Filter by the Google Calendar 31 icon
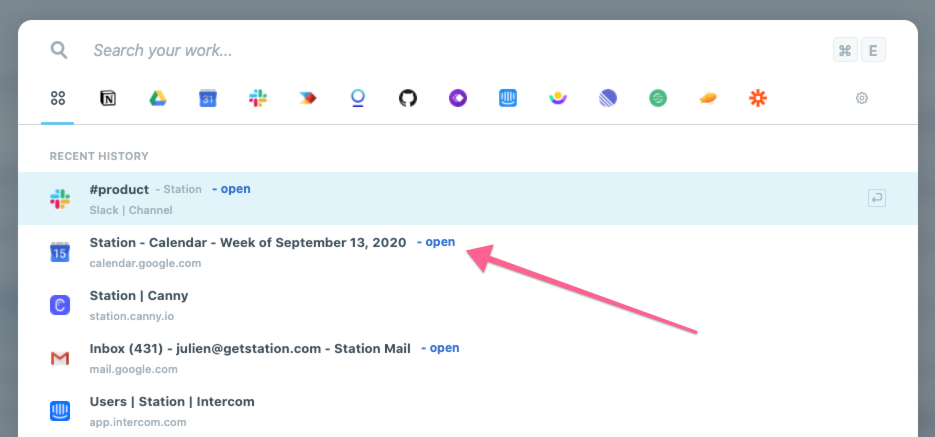 coord(208,98)
